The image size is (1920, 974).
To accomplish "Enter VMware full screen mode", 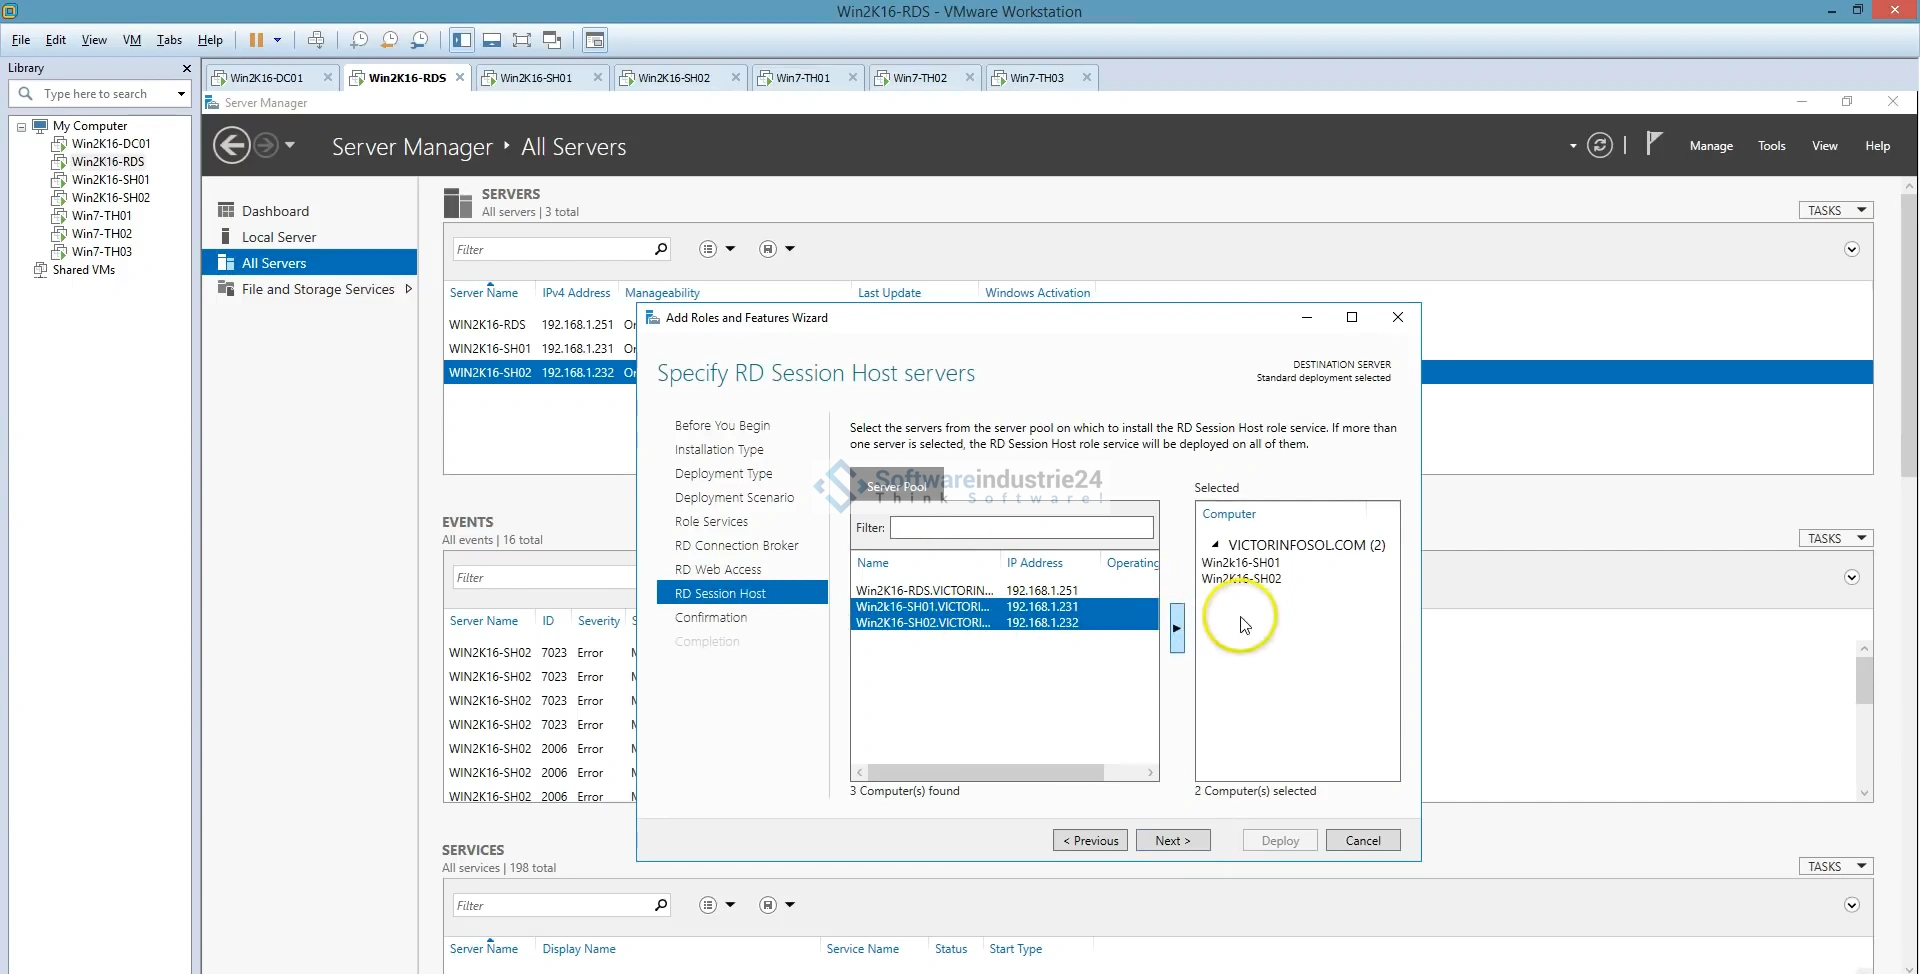I will (521, 40).
